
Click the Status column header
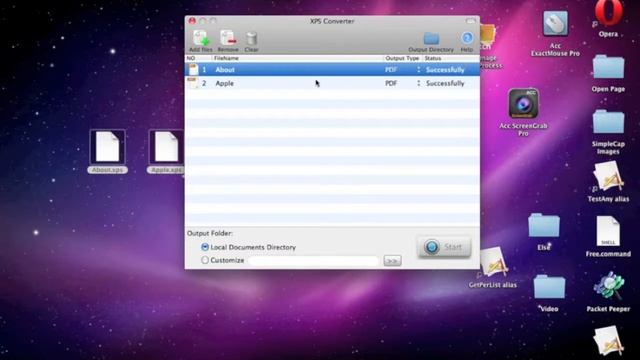433,58
